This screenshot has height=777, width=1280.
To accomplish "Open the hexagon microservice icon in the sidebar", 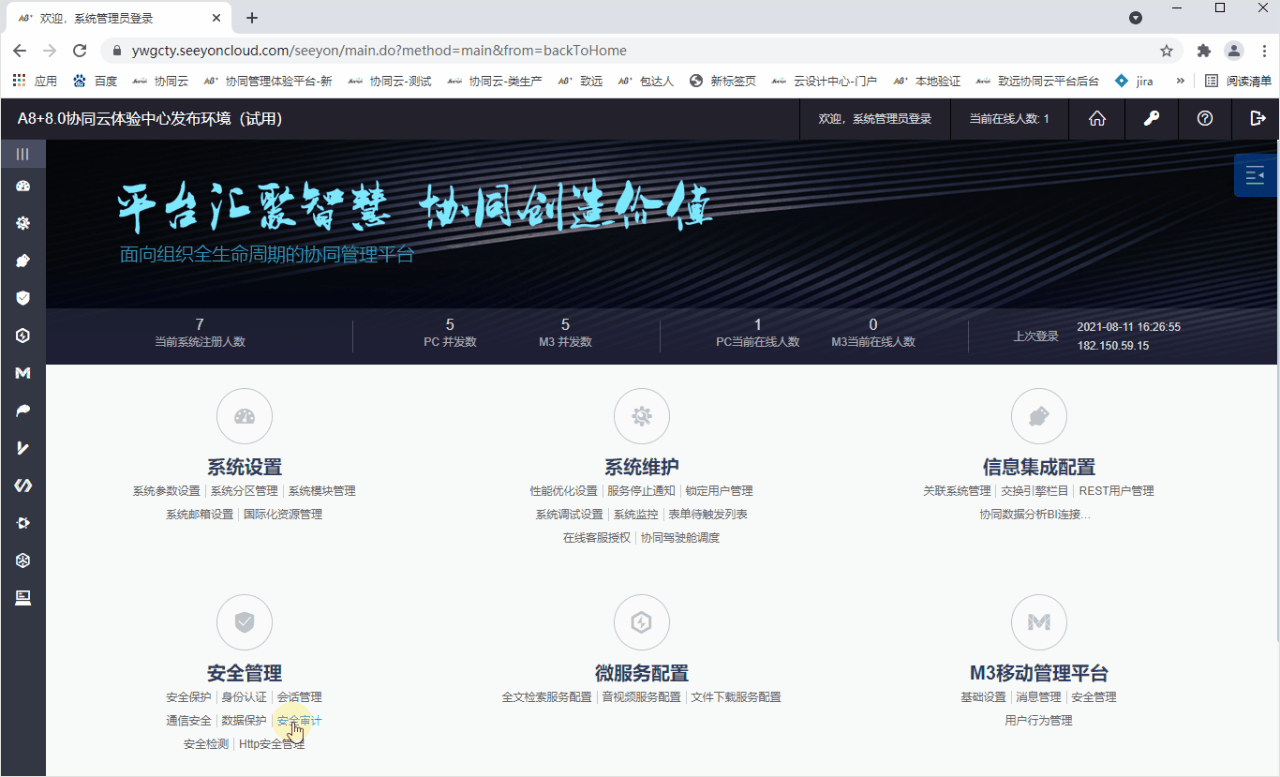I will [x=22, y=335].
